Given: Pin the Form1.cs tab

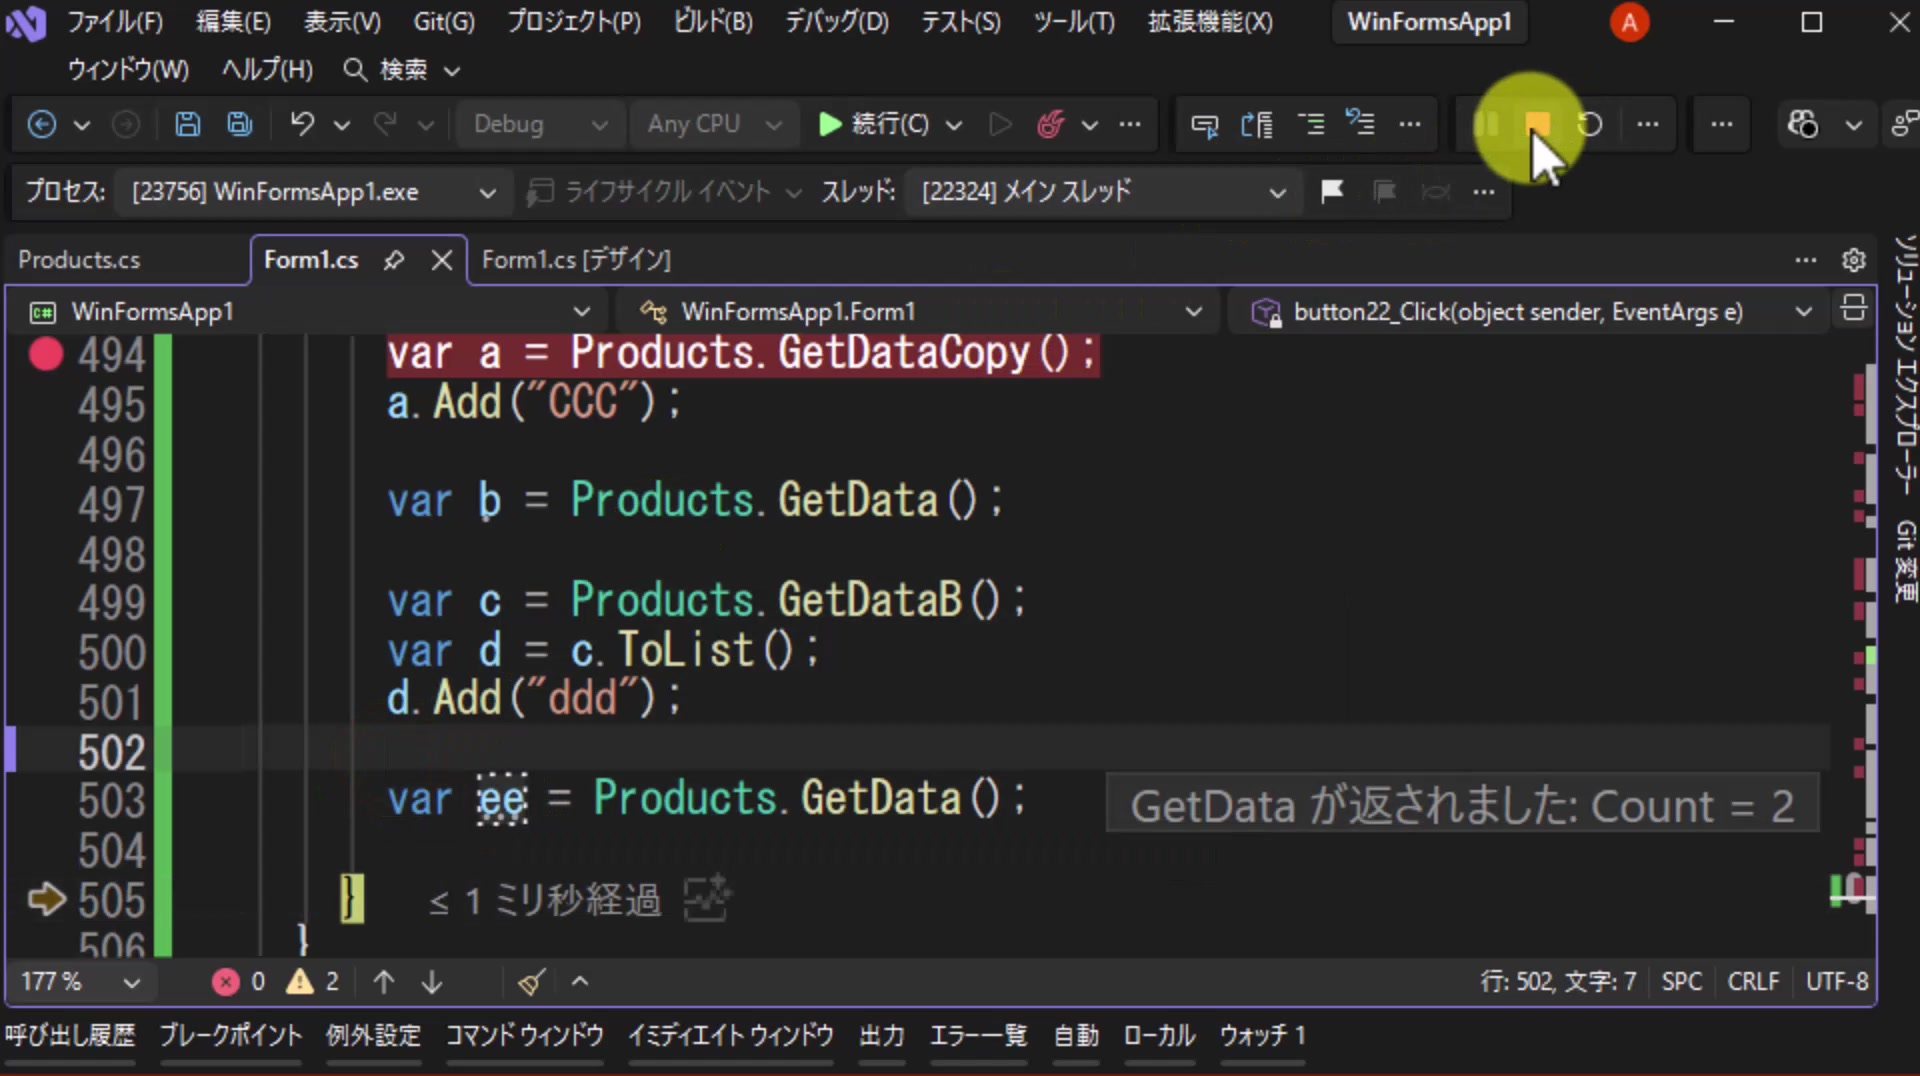Looking at the screenshot, I should pos(394,260).
